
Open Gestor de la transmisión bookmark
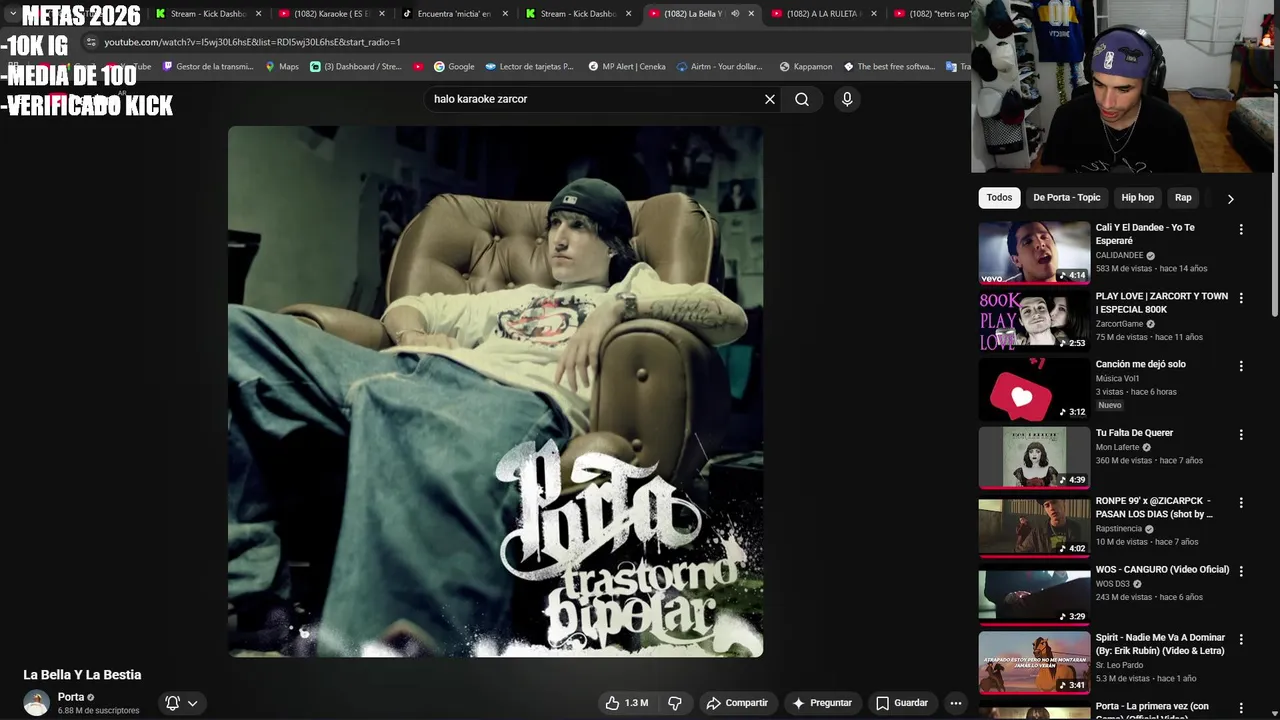tap(207, 67)
